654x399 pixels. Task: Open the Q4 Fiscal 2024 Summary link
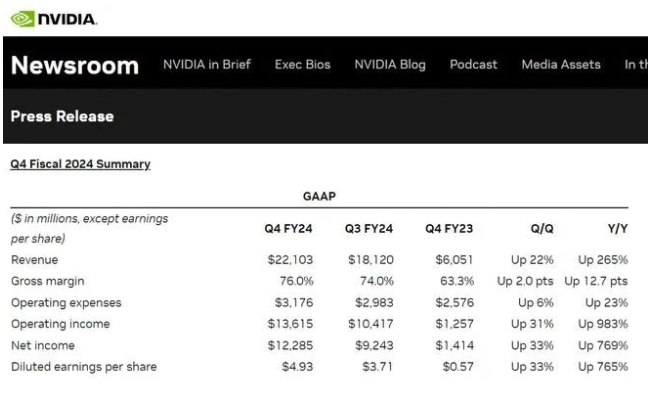coord(80,164)
